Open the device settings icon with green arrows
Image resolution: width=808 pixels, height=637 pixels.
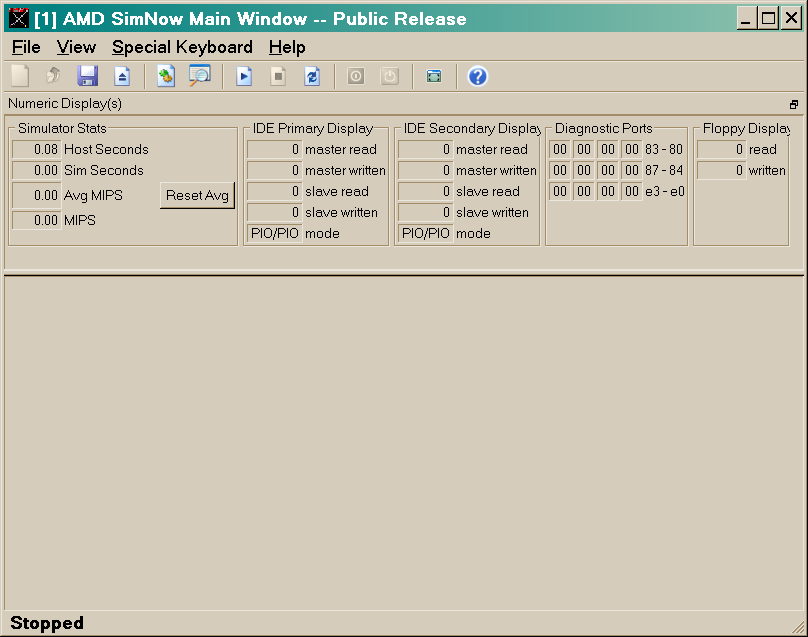[166, 76]
